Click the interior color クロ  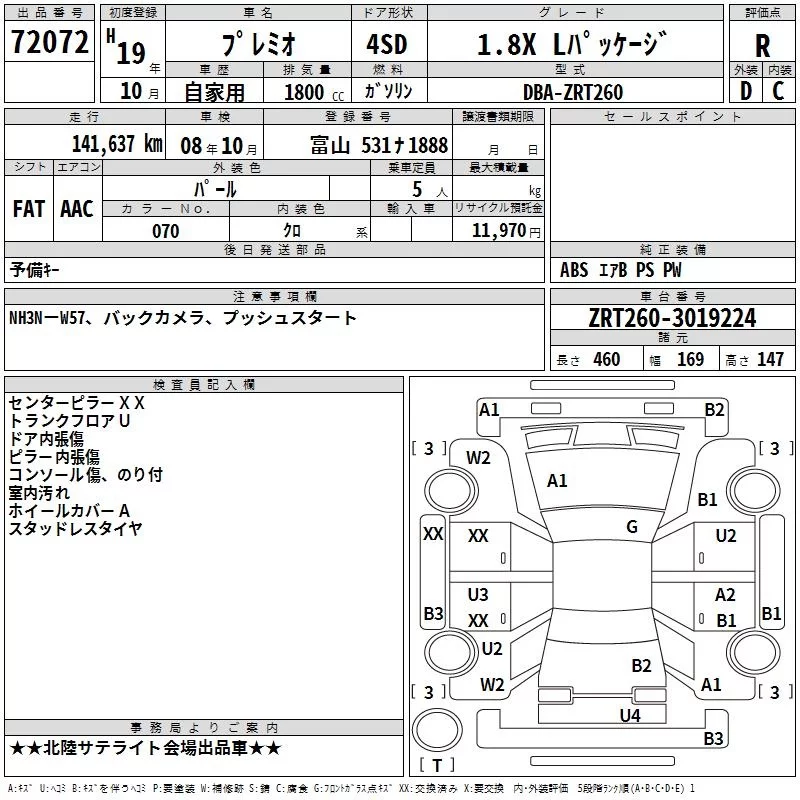point(292,231)
